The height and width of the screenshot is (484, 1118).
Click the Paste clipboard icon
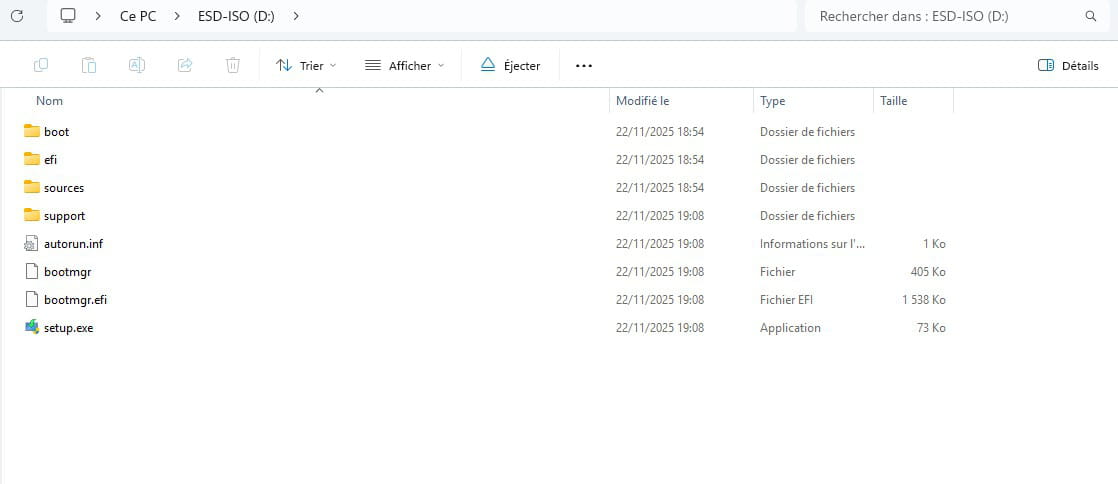pos(89,65)
